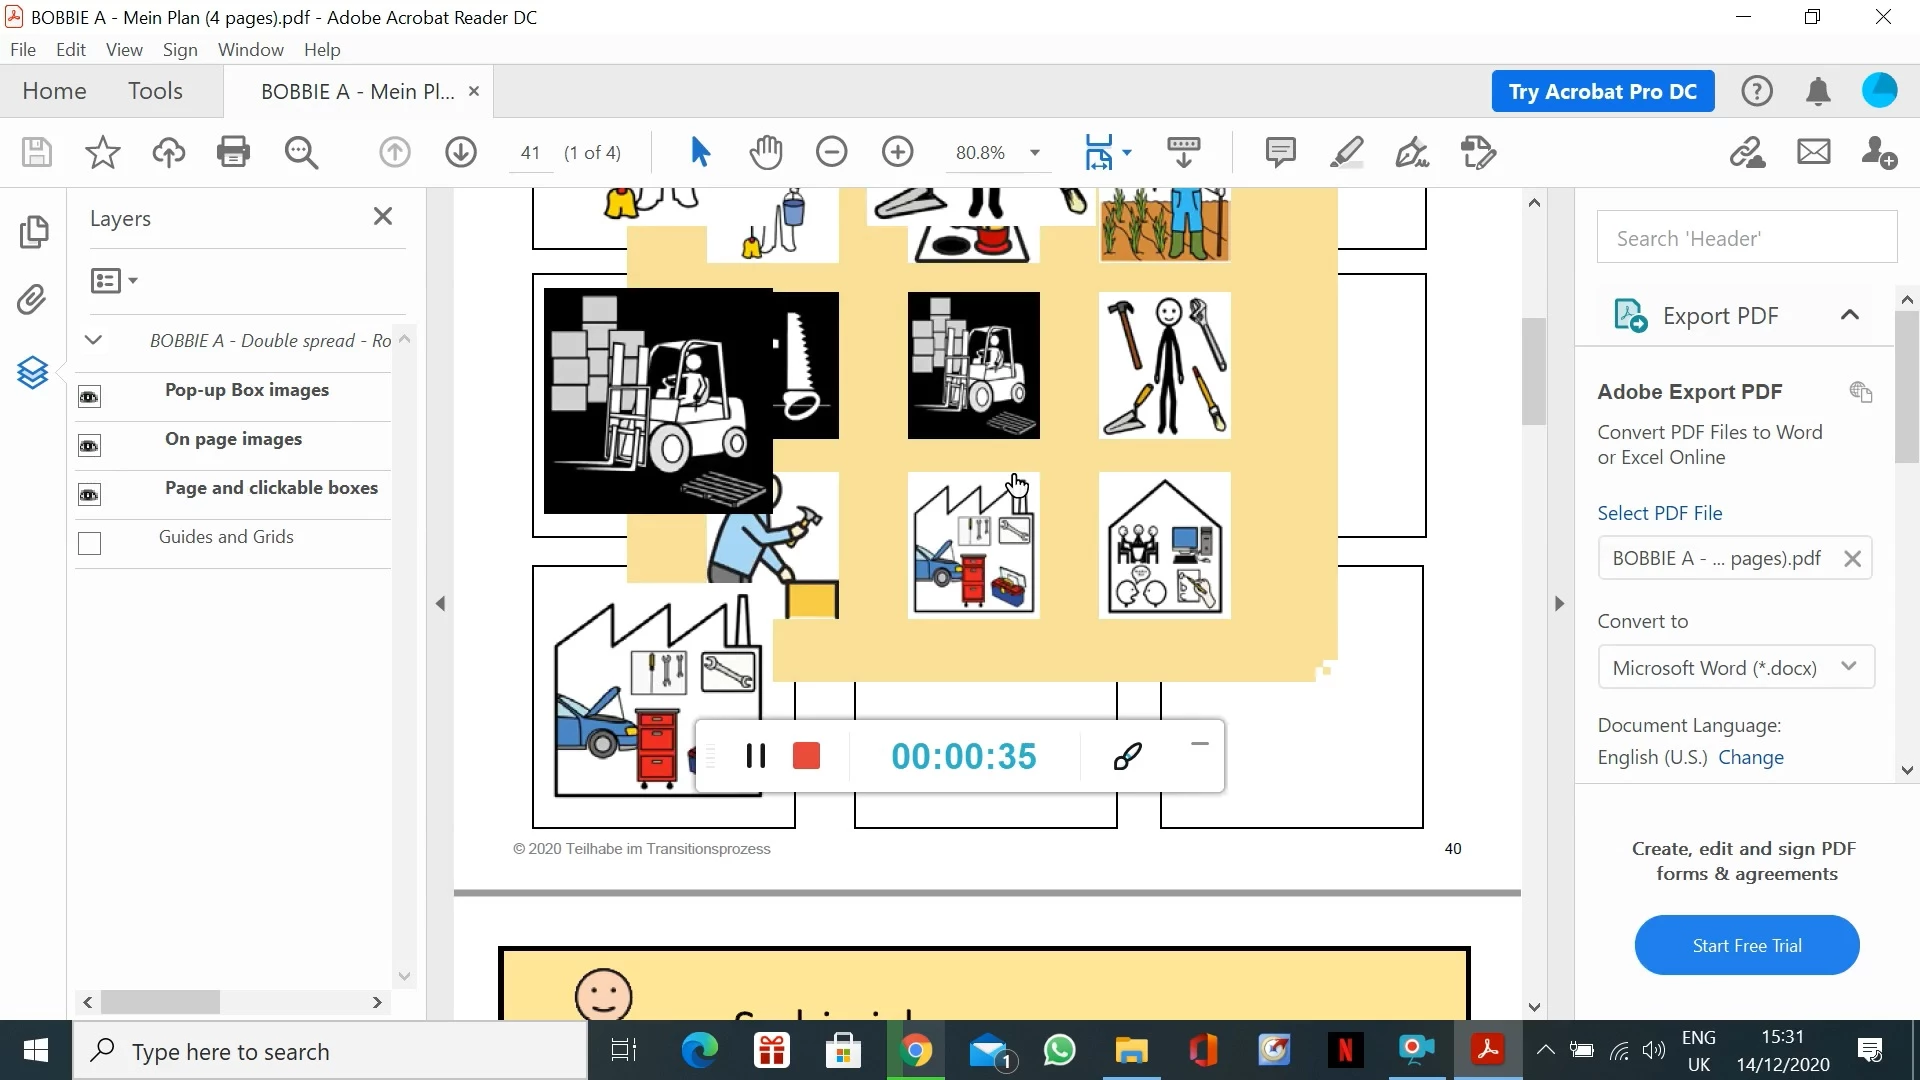Open the Add comment sticky note tool
1920x1080 pixels.
coord(1280,152)
